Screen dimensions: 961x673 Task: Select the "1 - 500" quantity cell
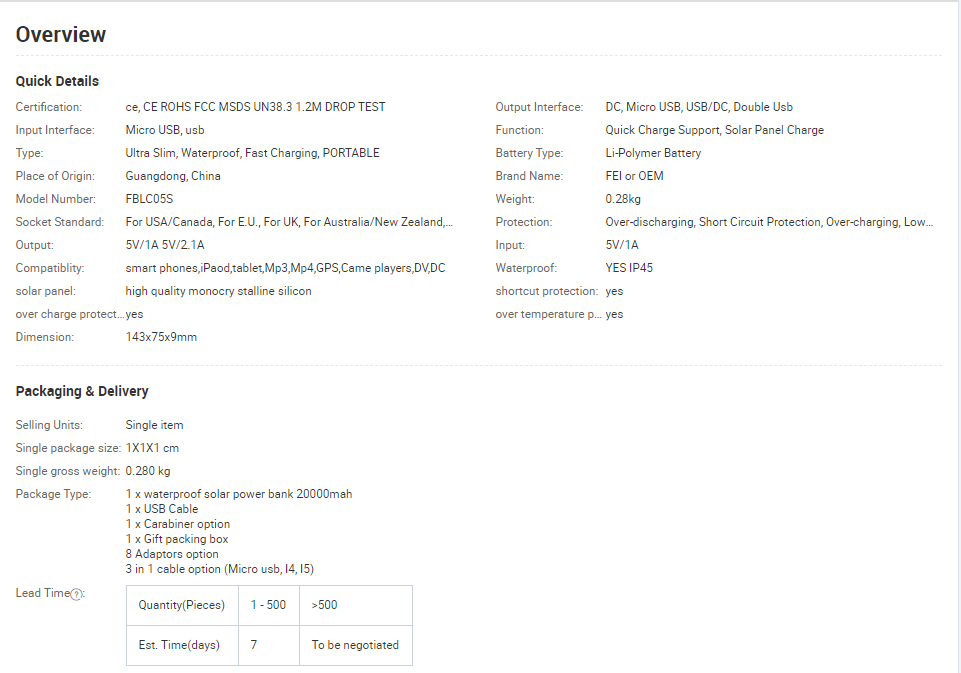pos(268,605)
